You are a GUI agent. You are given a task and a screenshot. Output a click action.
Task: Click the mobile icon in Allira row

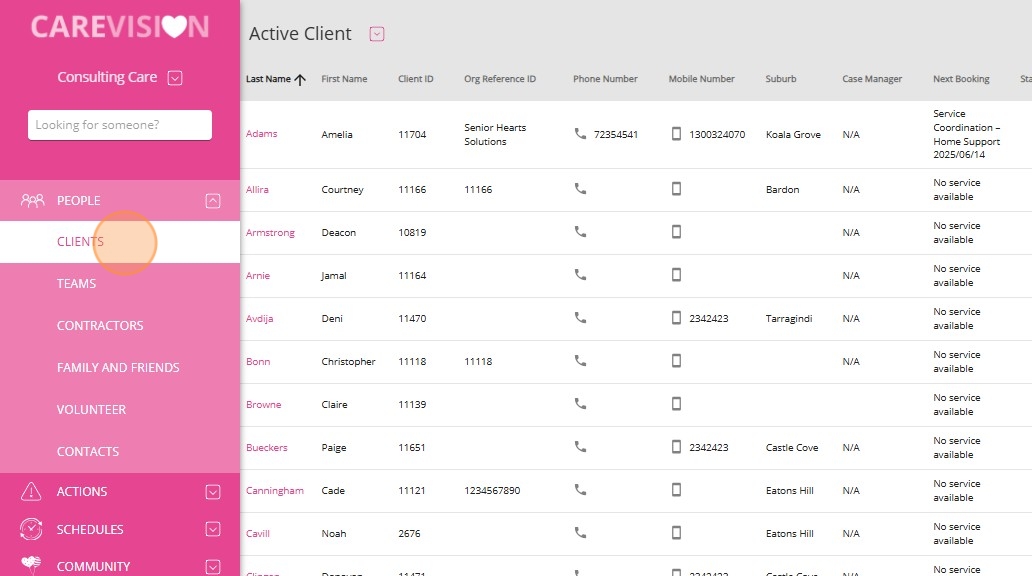(676, 189)
